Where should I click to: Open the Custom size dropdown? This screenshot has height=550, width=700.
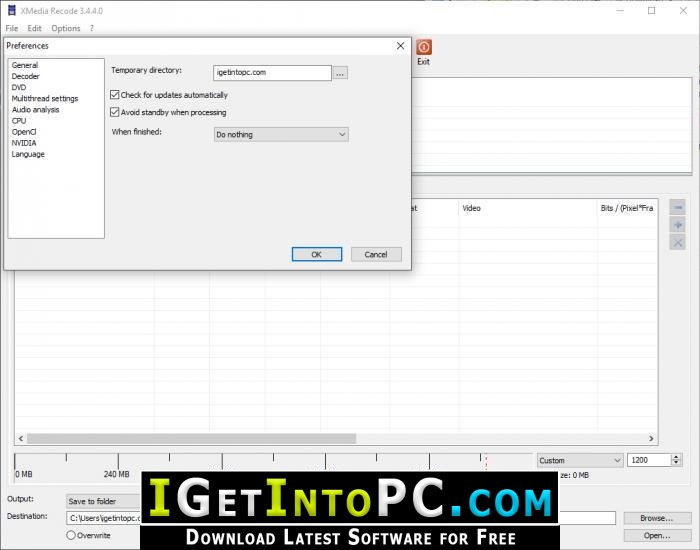tap(579, 460)
